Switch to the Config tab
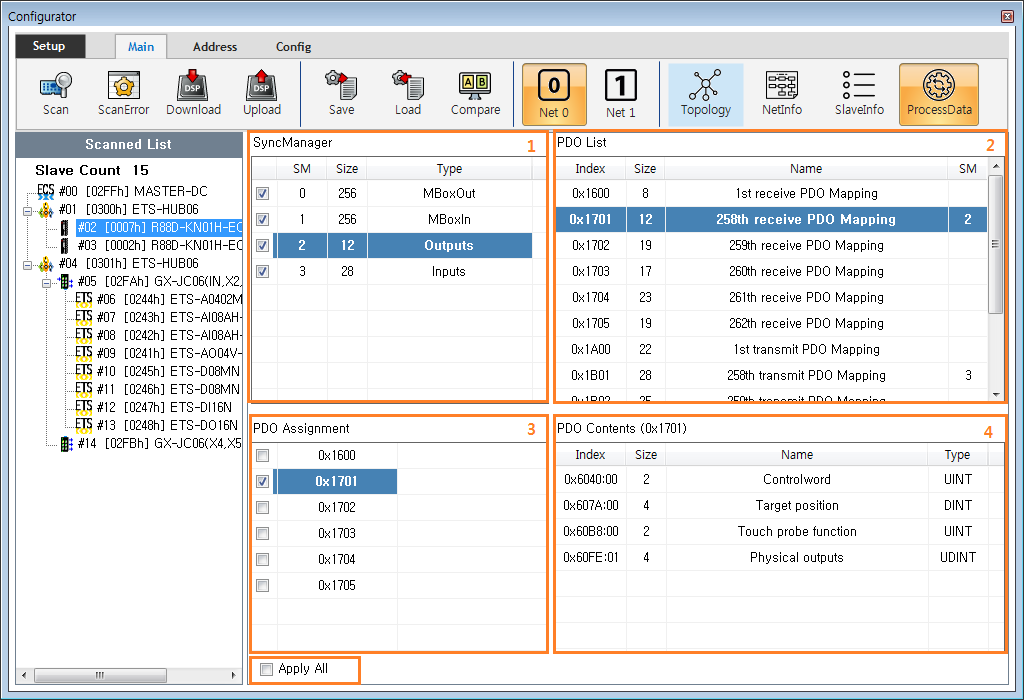The height and width of the screenshot is (700, 1024). click(292, 46)
